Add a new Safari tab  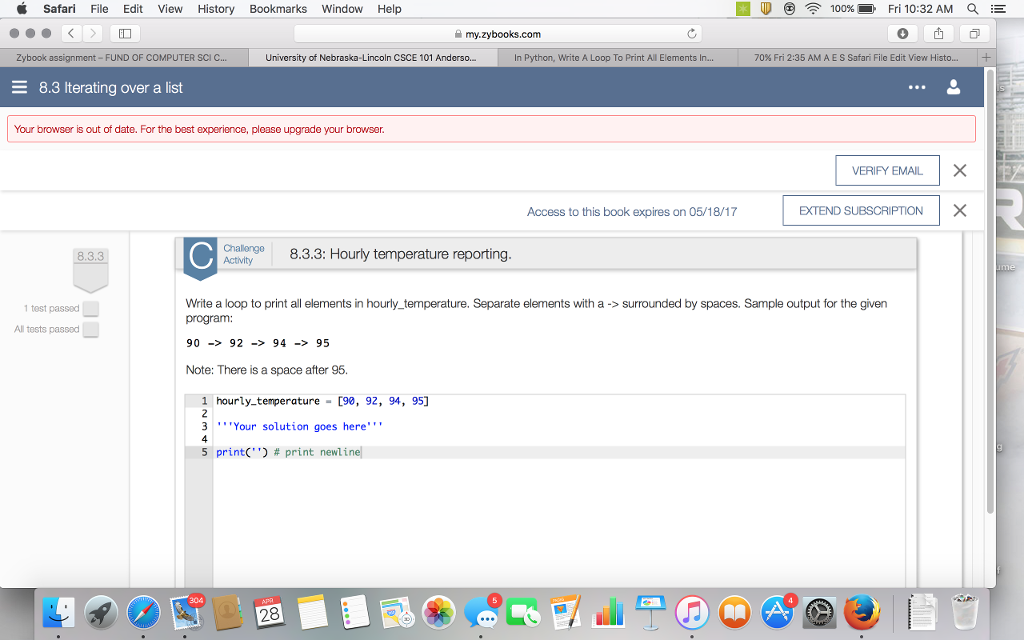(986, 57)
